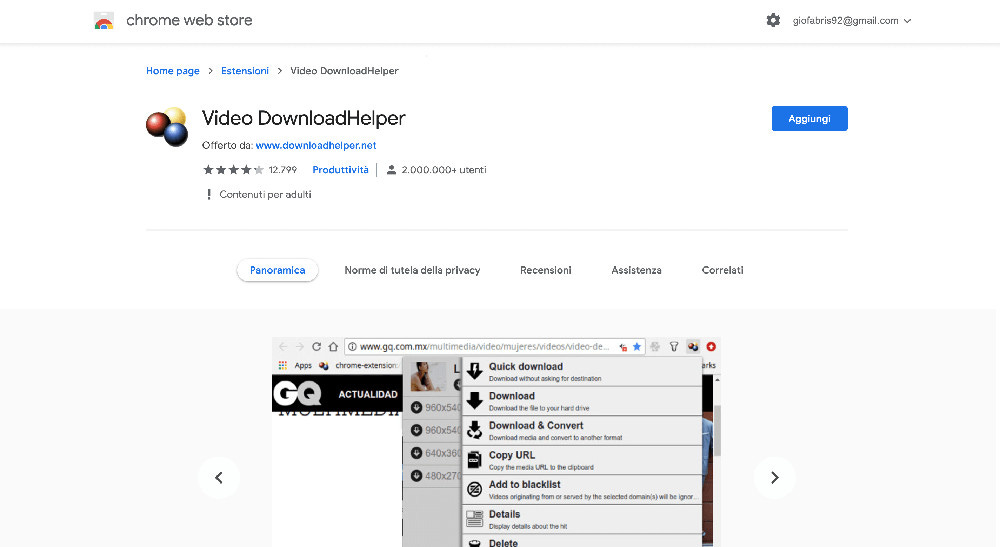Screen dimensions: 1000x547
Task: Show previous screenshot with left arrow
Action: [219, 478]
